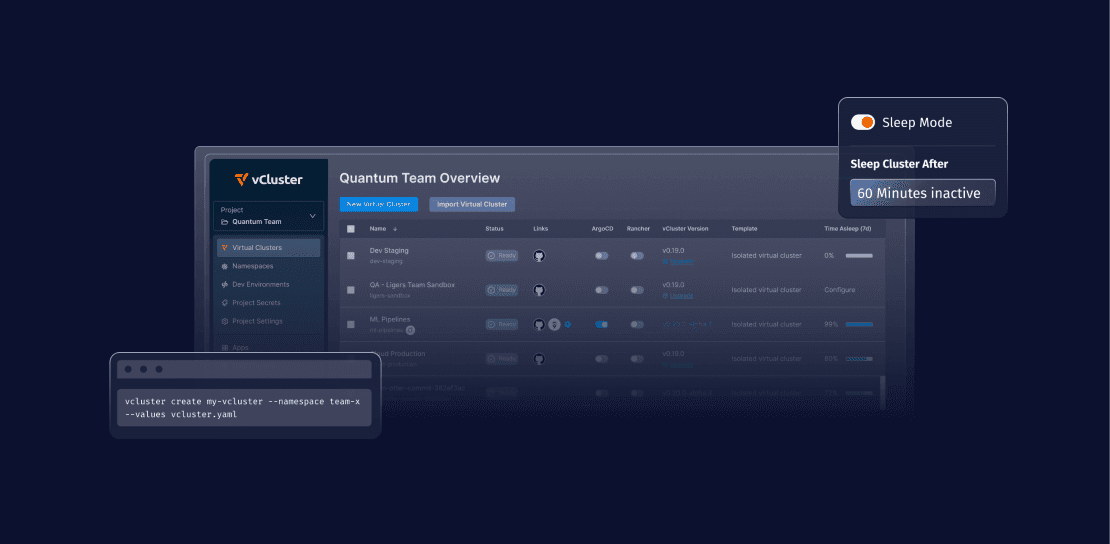Open Namespaces in sidebar
The width and height of the screenshot is (1110, 544).
(252, 266)
